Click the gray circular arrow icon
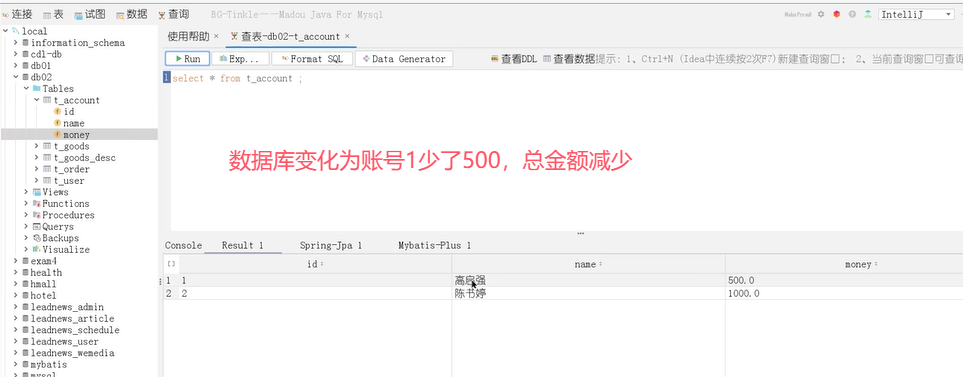 click(852, 14)
